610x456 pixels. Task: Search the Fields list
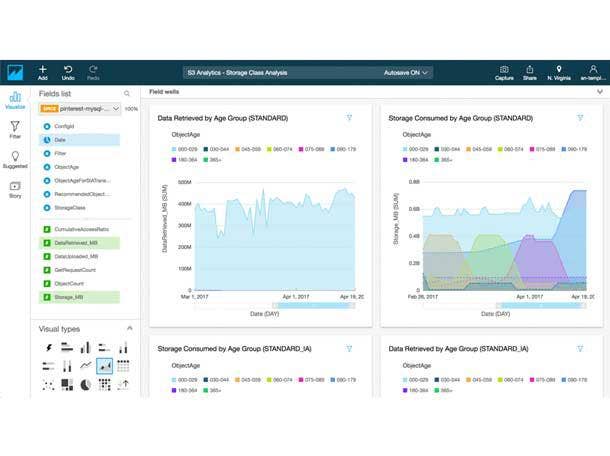pos(126,93)
